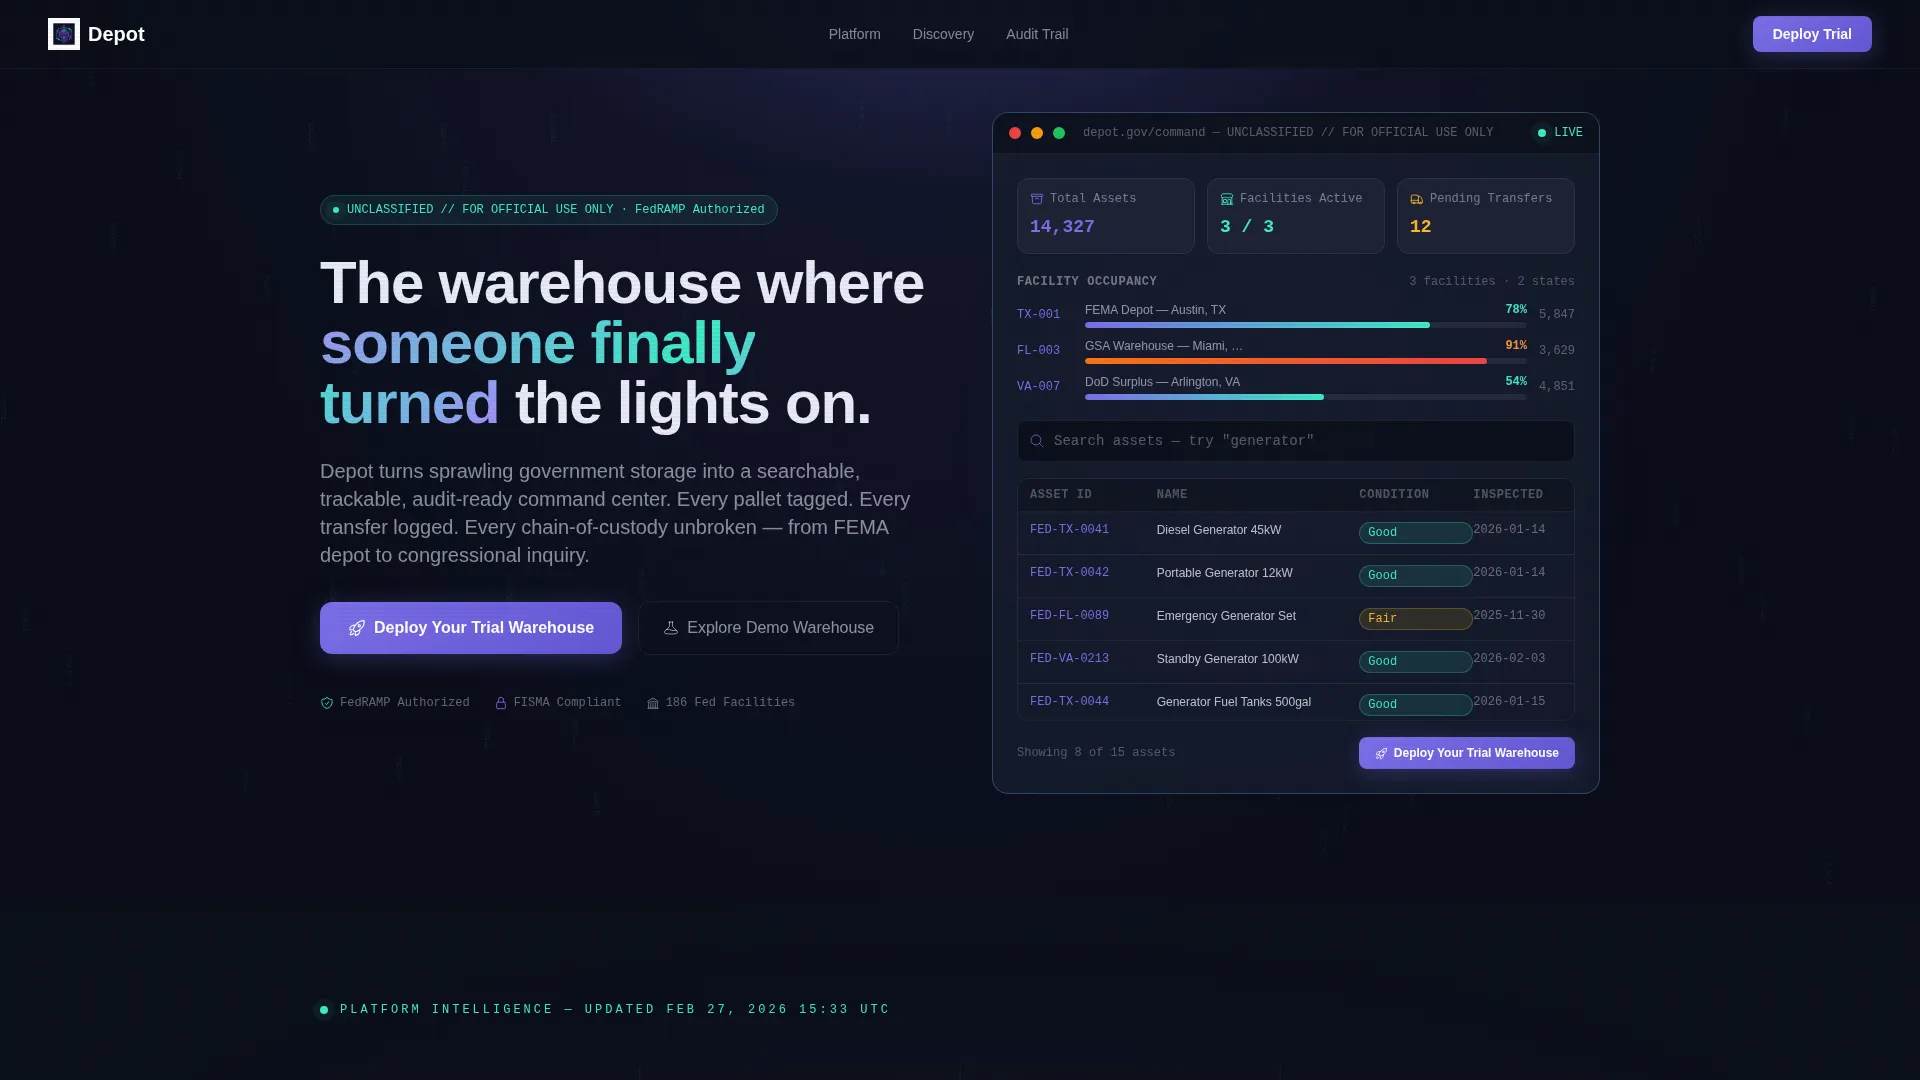Screen dimensions: 1920x1080
Task: Click Standby Generator 100kW name
Action: (1228, 659)
